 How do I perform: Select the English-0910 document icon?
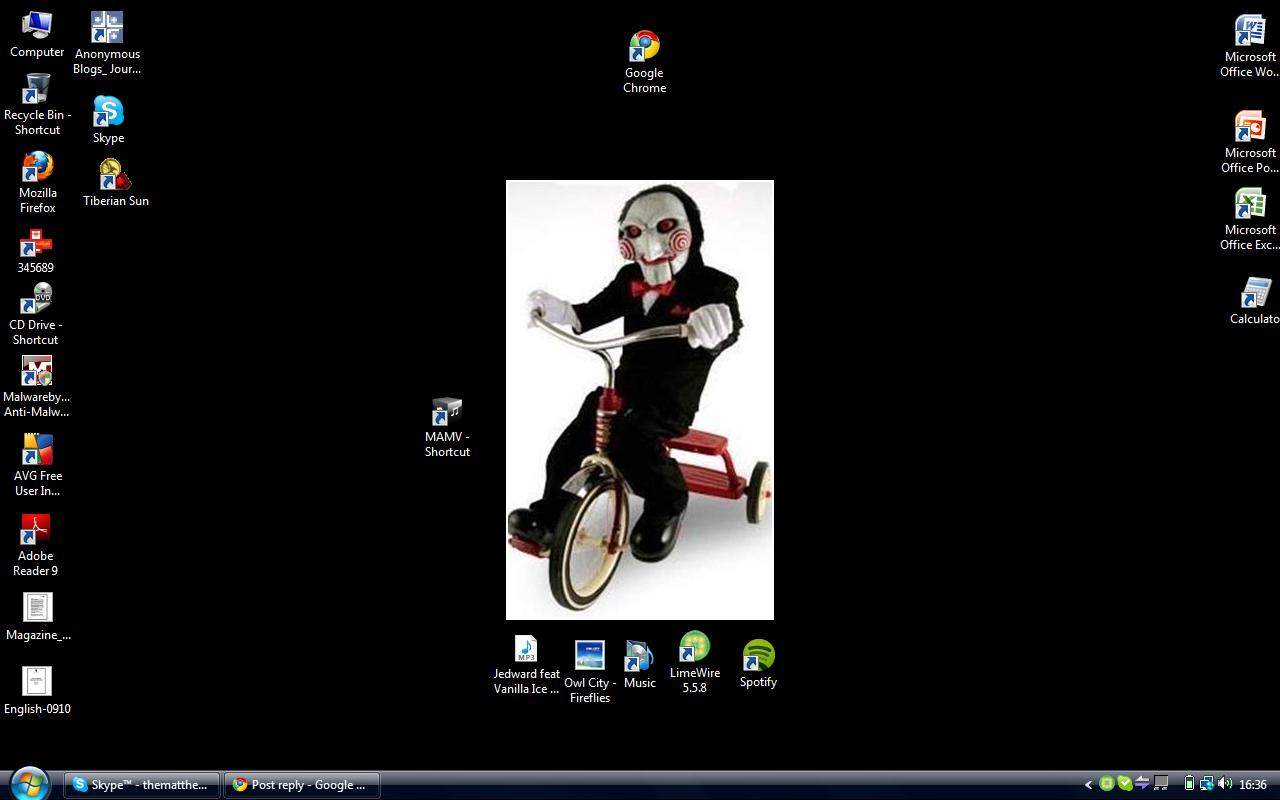(37, 691)
